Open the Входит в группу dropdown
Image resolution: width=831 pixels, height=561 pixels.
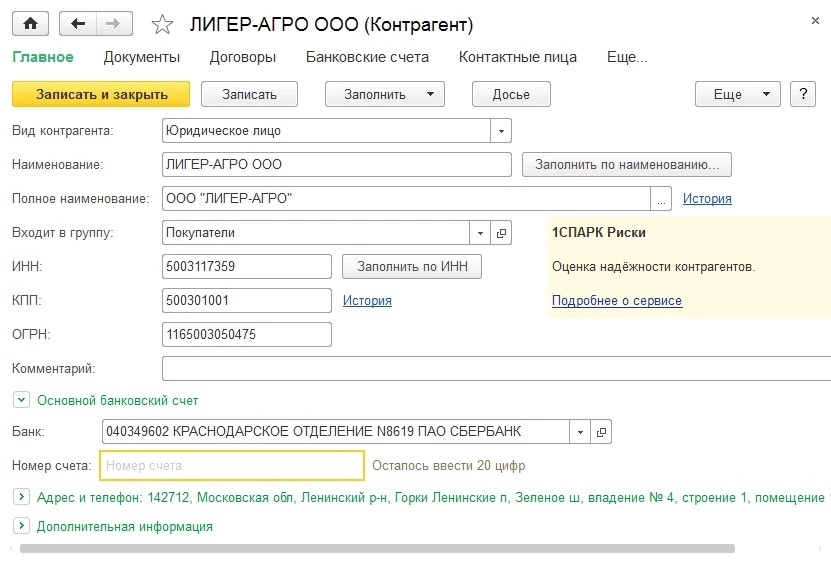coord(481,233)
